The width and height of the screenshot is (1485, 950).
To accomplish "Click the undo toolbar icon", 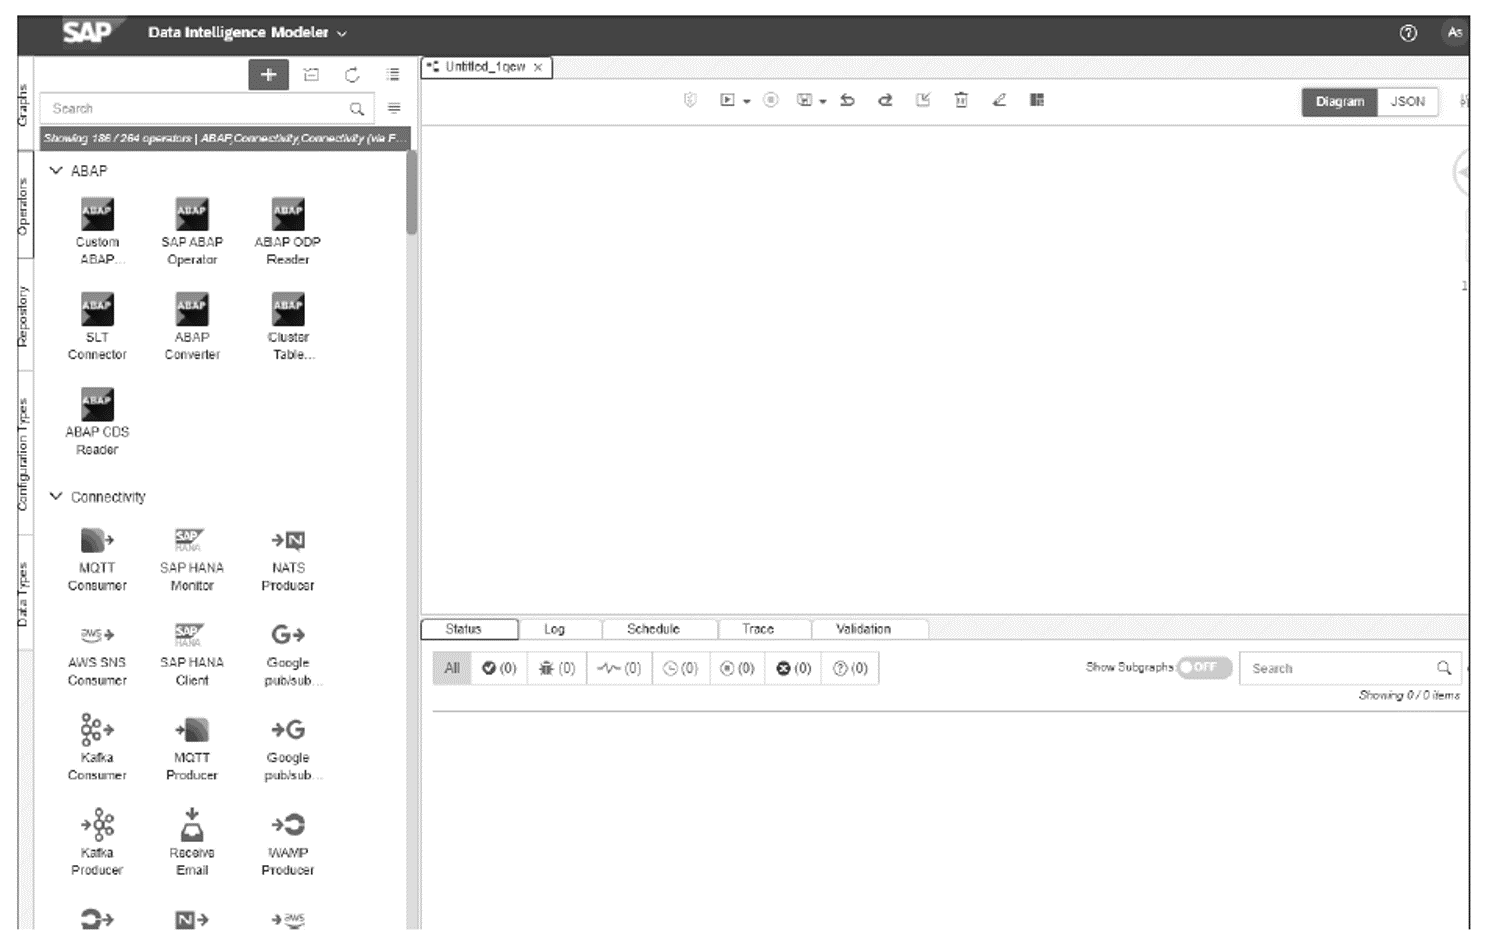I will (847, 100).
